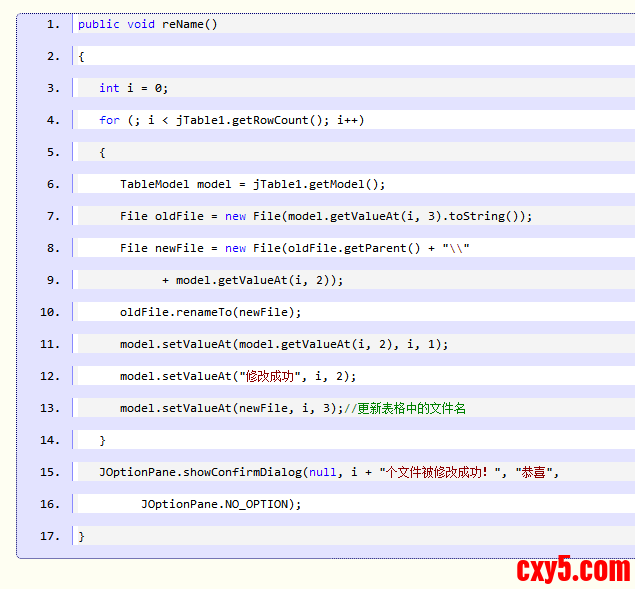Screen dimensions: 635x589
Task: Click line number 7.
Action: point(53,216)
